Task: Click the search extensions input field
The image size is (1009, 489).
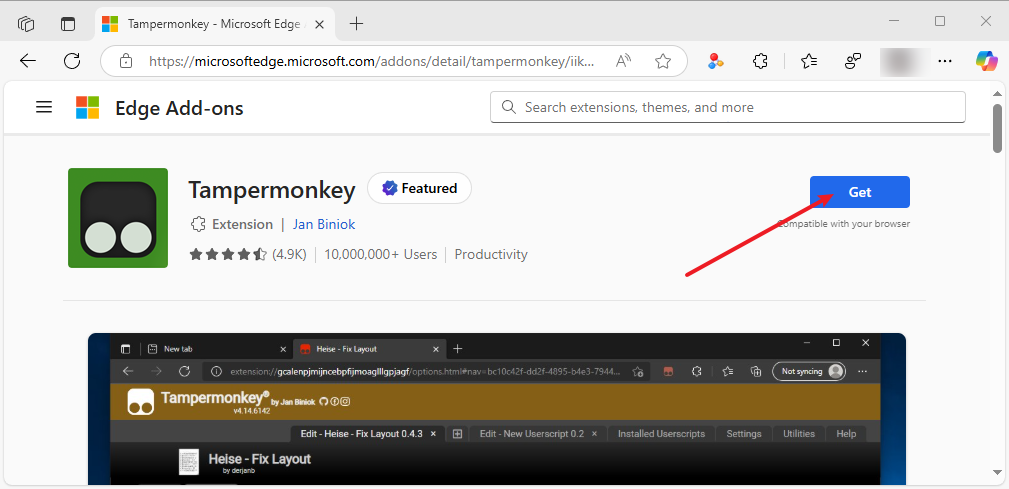Action: pos(740,107)
